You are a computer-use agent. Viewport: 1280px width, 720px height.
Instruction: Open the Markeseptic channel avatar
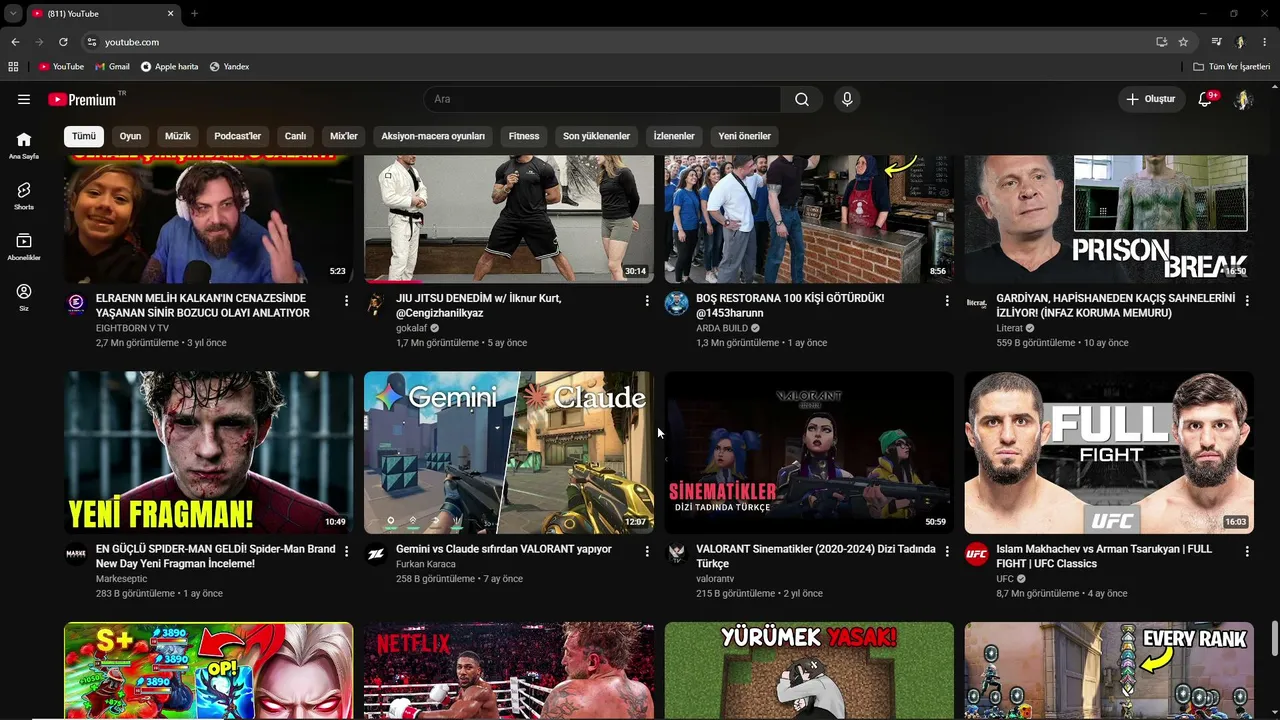(x=76, y=555)
